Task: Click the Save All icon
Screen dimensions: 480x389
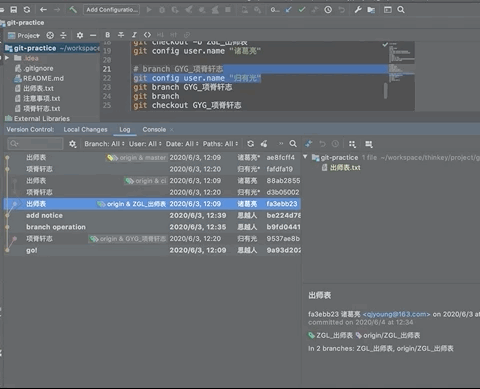Action: click(14, 10)
